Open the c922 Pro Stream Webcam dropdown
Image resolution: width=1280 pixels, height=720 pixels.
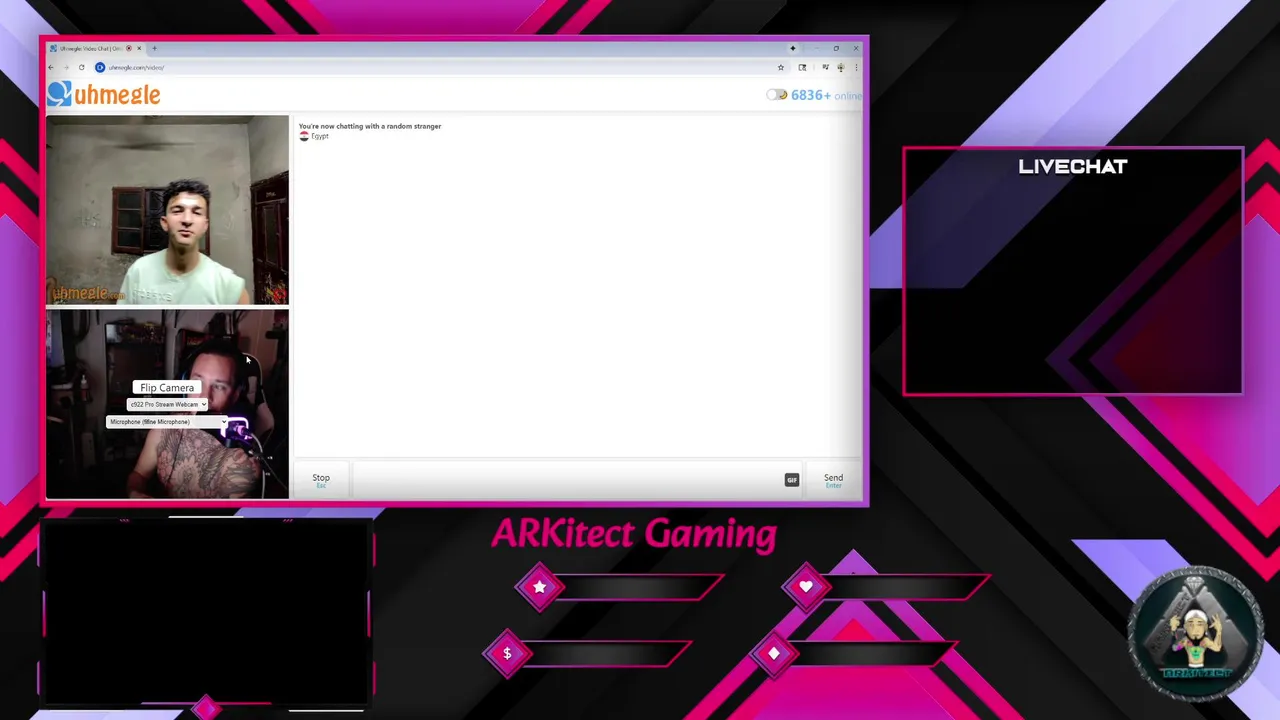pos(167,404)
